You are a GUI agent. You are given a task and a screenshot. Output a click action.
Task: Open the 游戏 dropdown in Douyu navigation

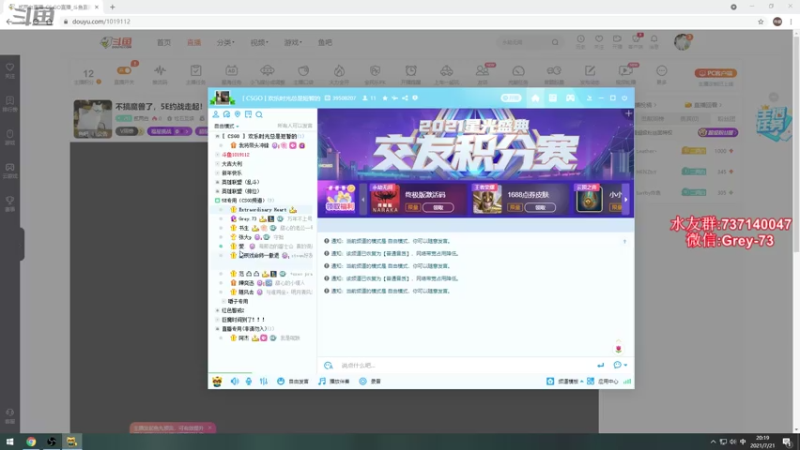click(x=293, y=42)
